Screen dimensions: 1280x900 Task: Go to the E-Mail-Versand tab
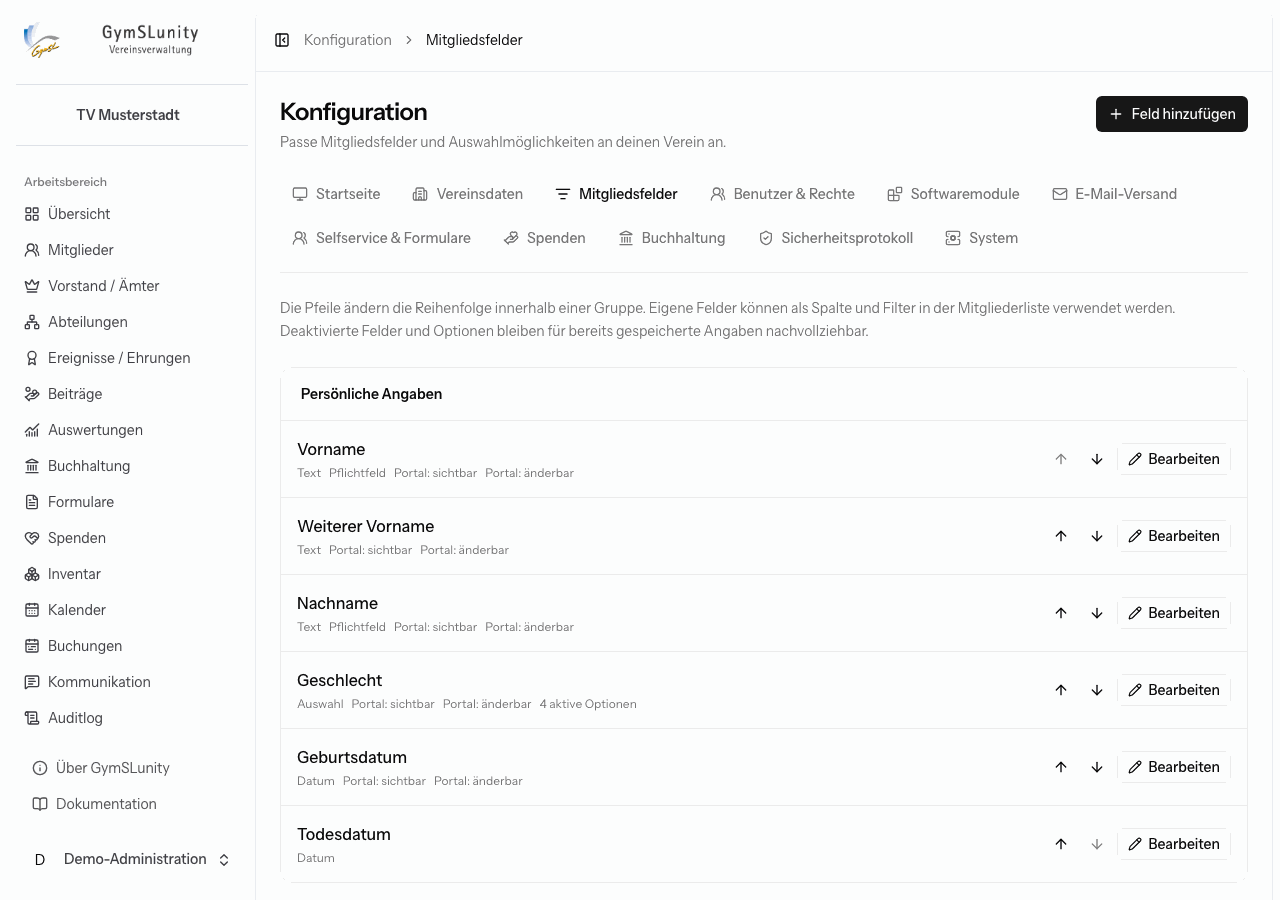(x=1114, y=194)
